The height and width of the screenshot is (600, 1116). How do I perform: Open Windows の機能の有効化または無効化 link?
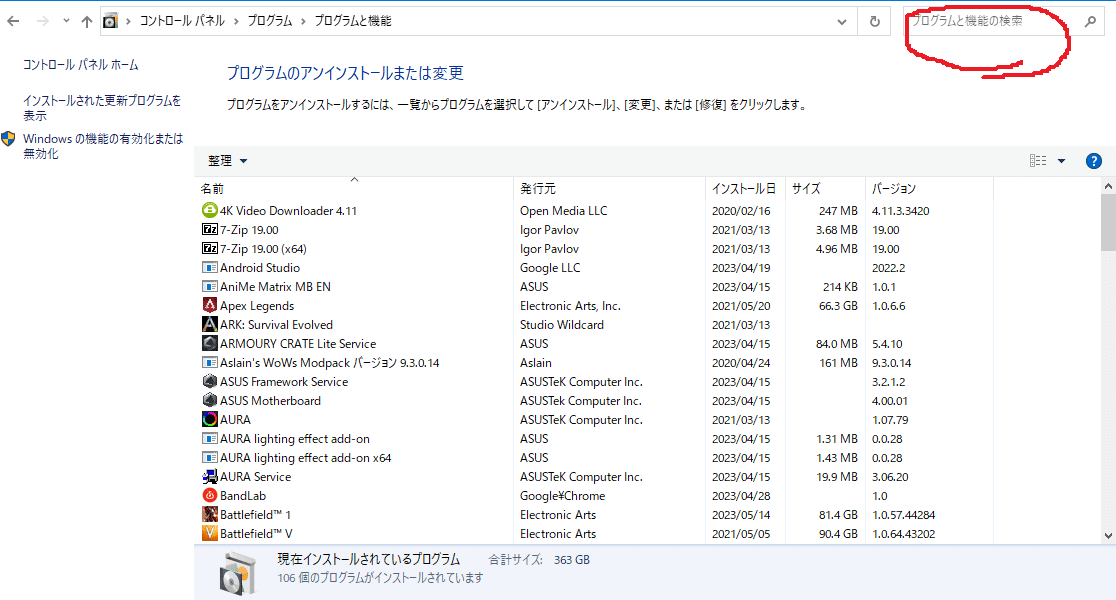[x=103, y=146]
